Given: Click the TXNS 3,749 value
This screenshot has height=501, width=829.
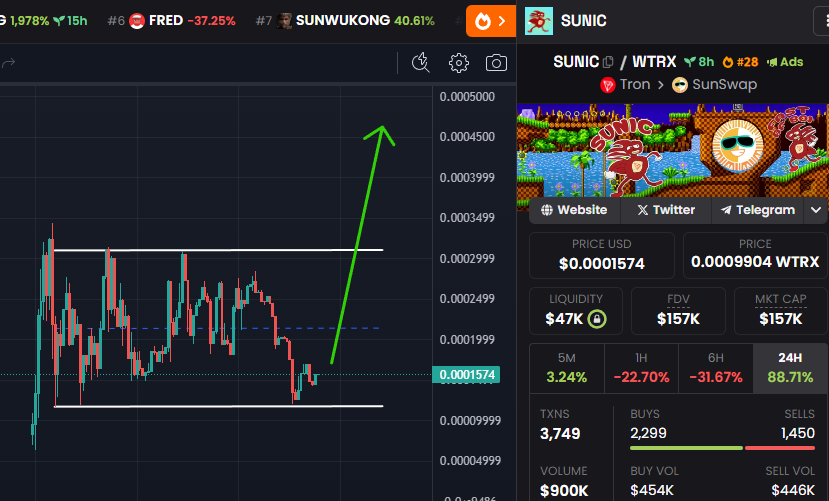Looking at the screenshot, I should 560,434.
